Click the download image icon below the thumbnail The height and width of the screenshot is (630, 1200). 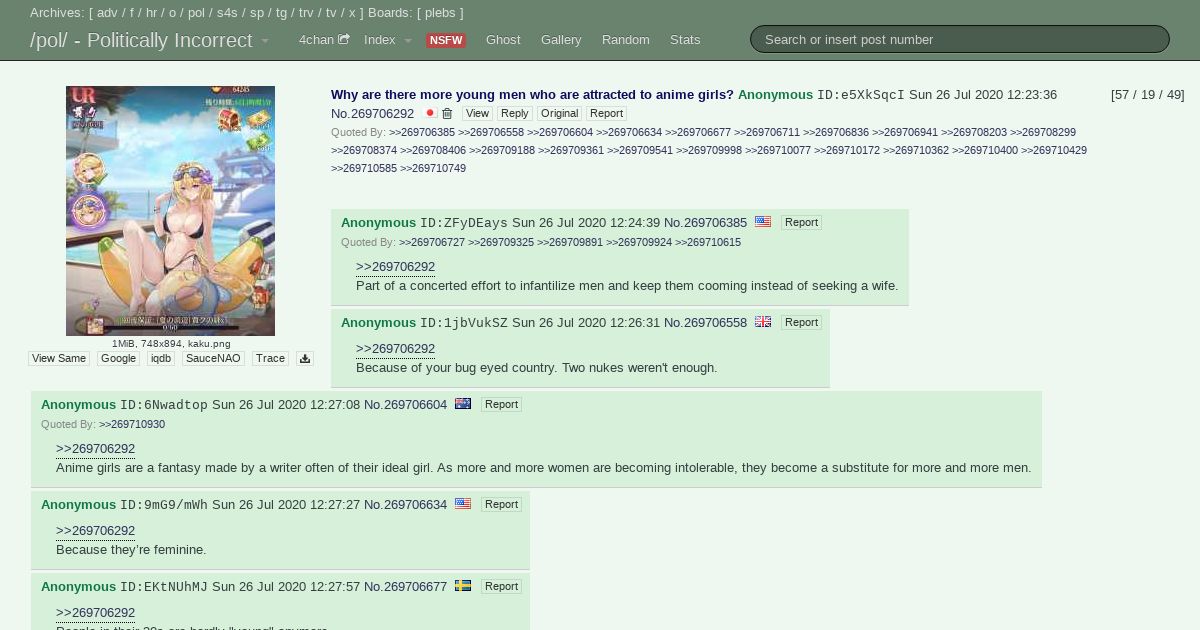[x=305, y=358]
